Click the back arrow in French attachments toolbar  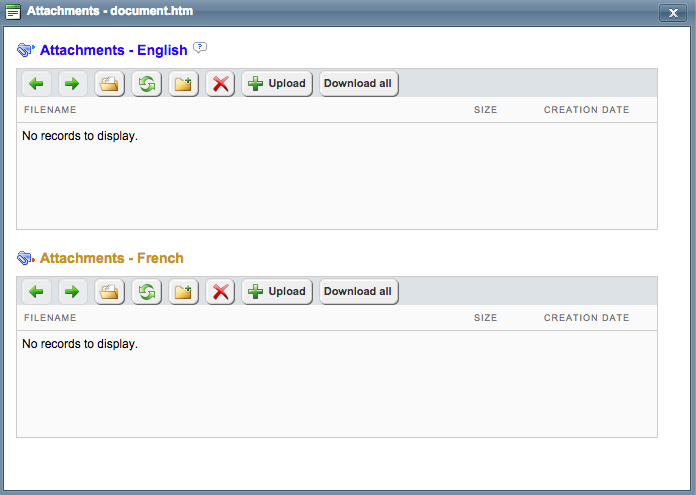click(x=36, y=291)
